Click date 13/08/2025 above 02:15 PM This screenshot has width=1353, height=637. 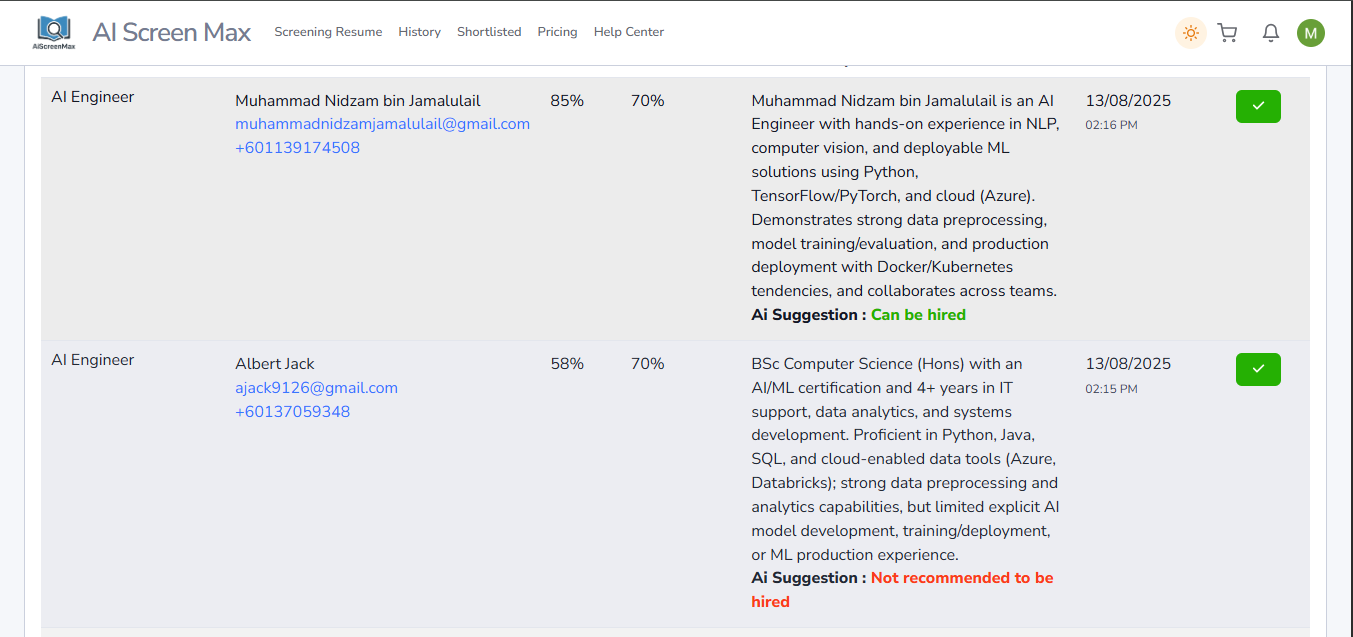[1128, 364]
